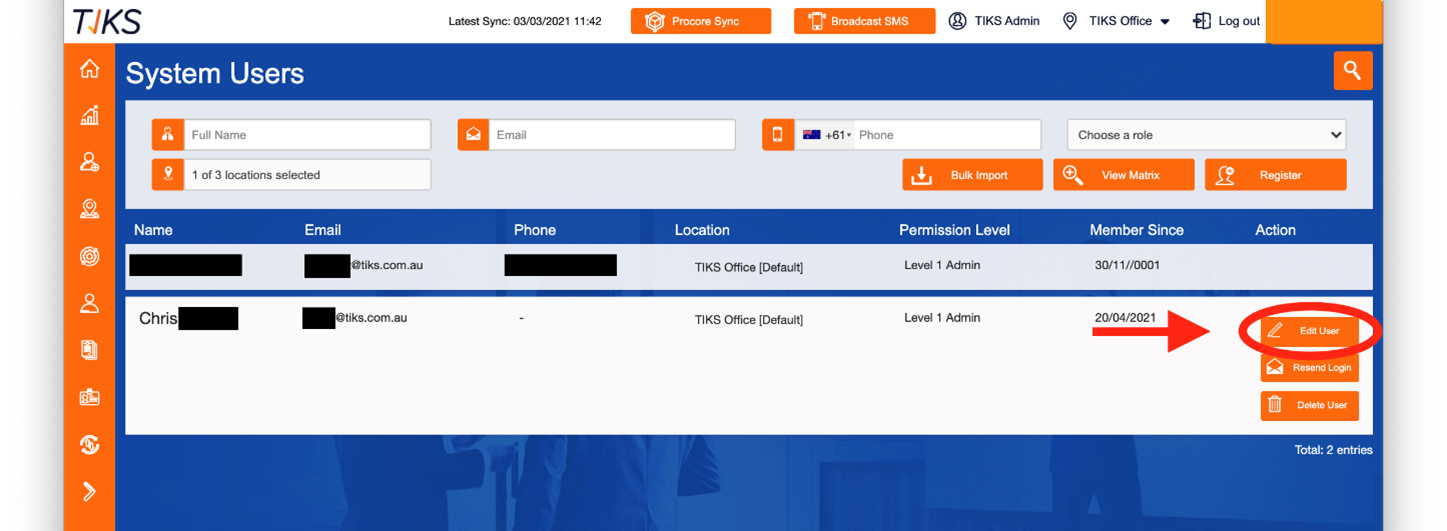The width and height of the screenshot is (1447, 531).
Task: Click the Delete User button
Action: [1309, 405]
